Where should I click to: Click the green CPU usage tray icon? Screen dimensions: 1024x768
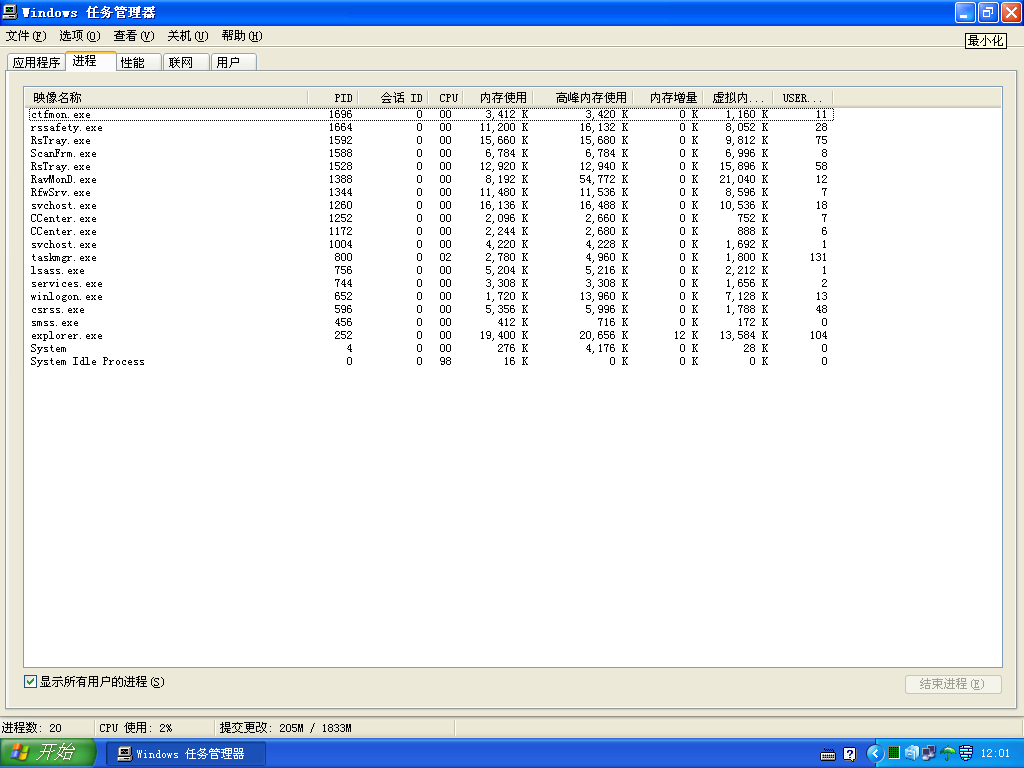tap(893, 753)
